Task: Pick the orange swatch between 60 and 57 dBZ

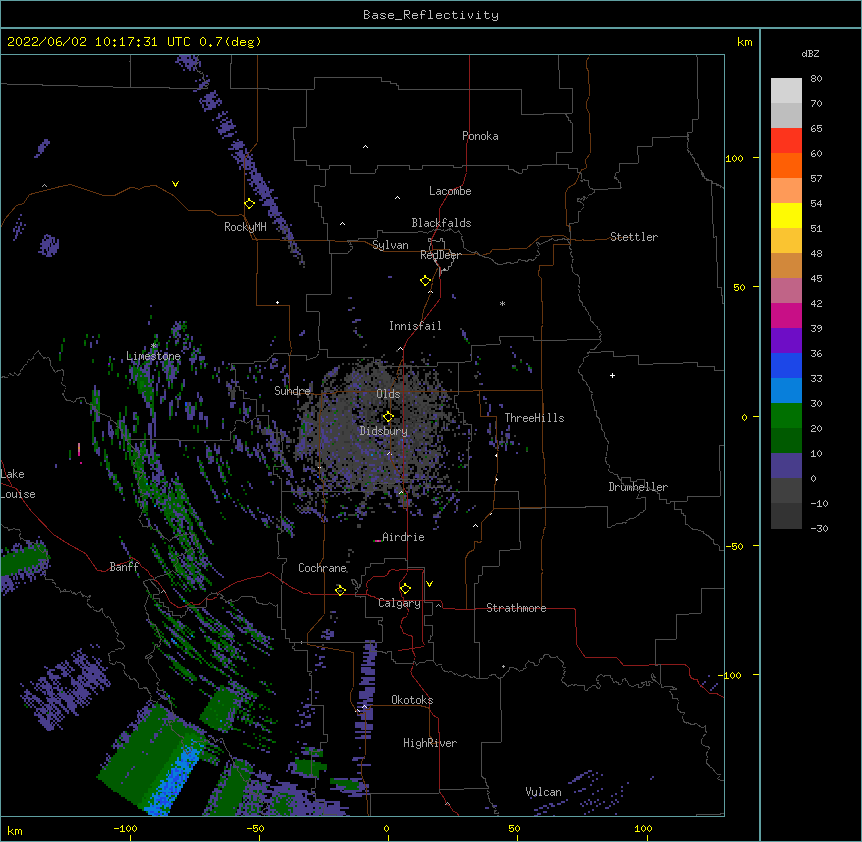Action: (786, 165)
